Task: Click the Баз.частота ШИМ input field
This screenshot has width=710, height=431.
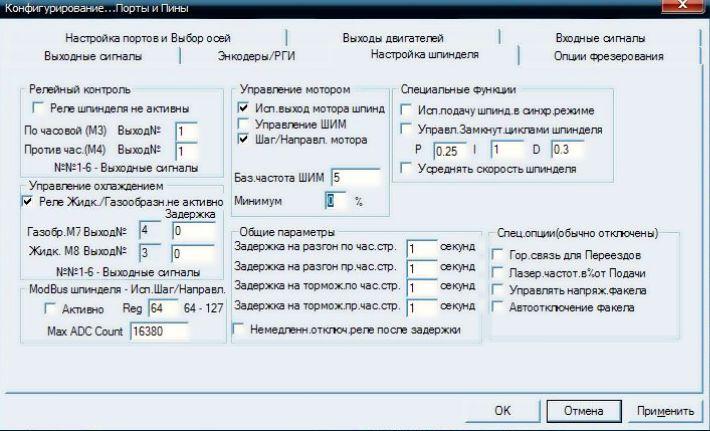Action: click(357, 177)
